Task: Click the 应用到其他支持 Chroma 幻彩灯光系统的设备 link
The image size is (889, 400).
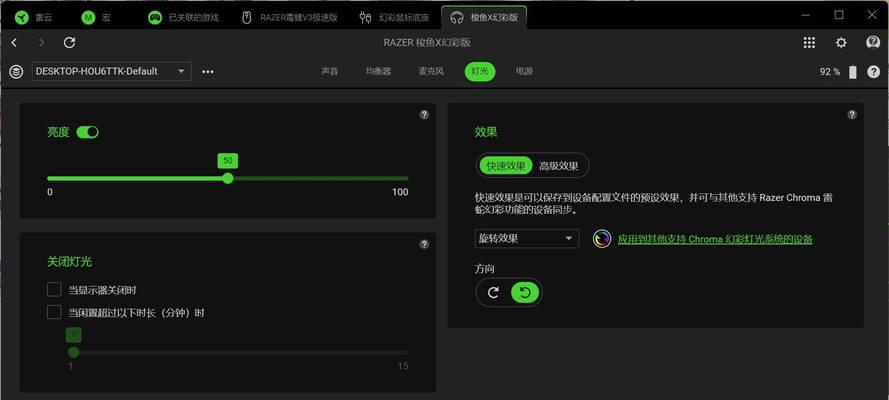Action: pos(715,239)
